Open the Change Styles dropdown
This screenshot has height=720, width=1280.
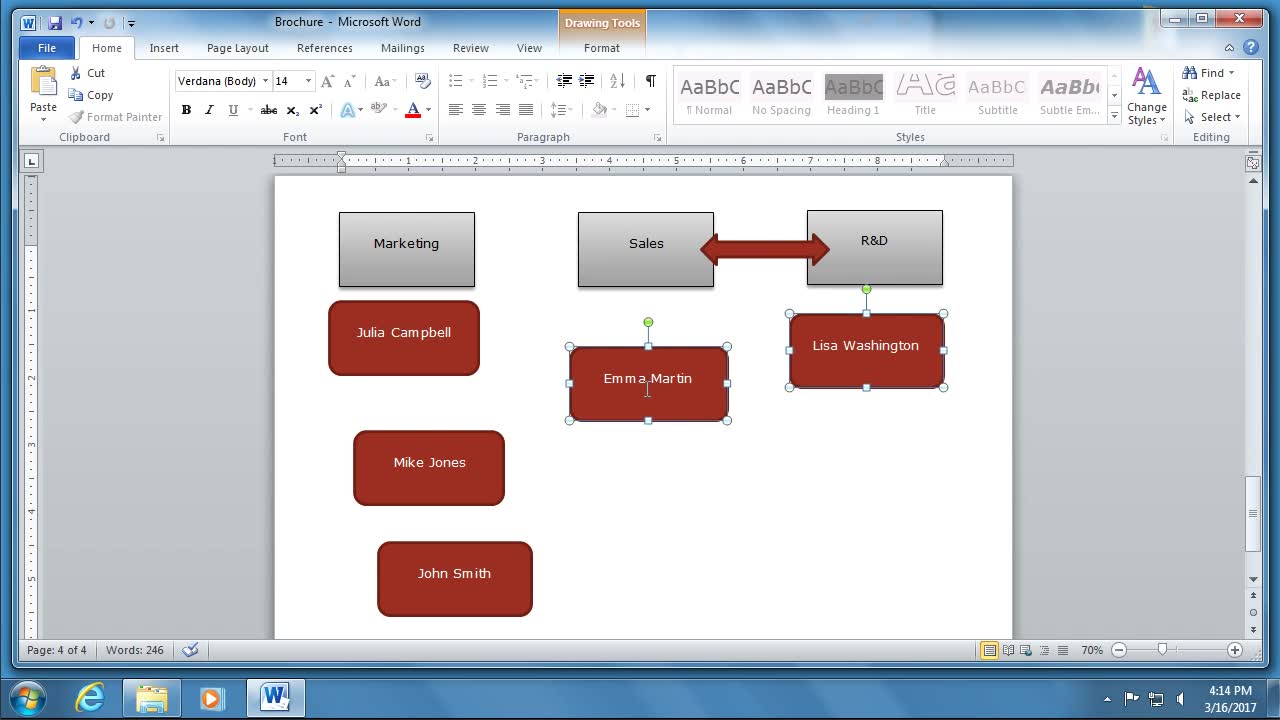tap(1146, 98)
